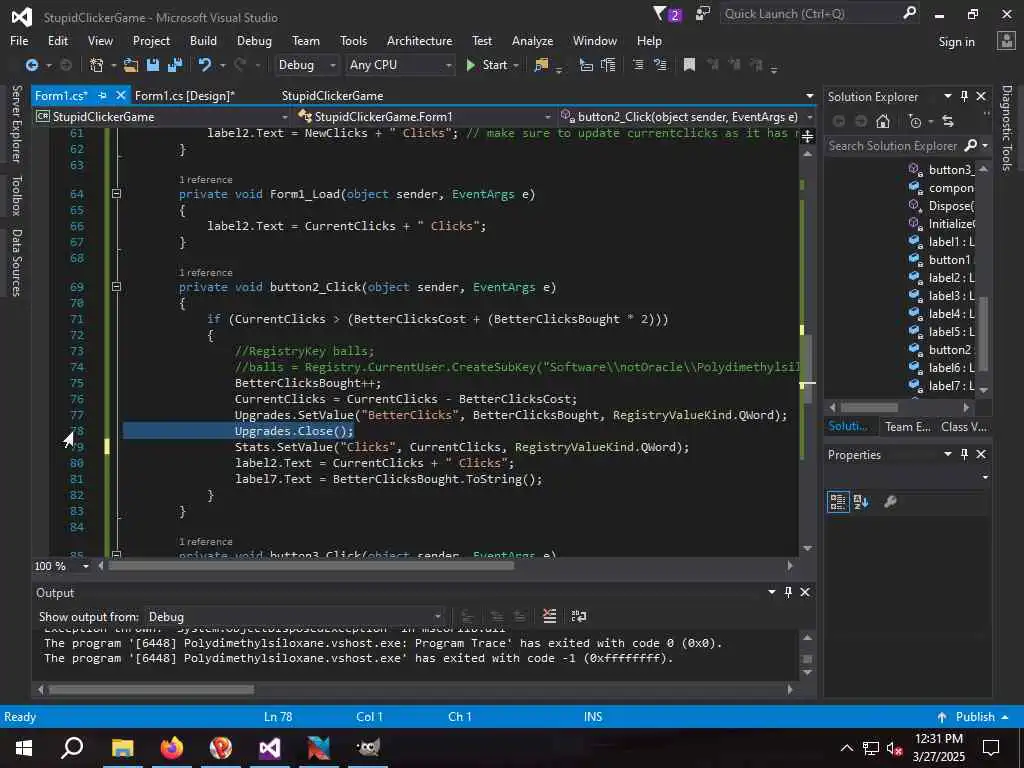Click the Property Pages wrench icon

pyautogui.click(x=890, y=502)
